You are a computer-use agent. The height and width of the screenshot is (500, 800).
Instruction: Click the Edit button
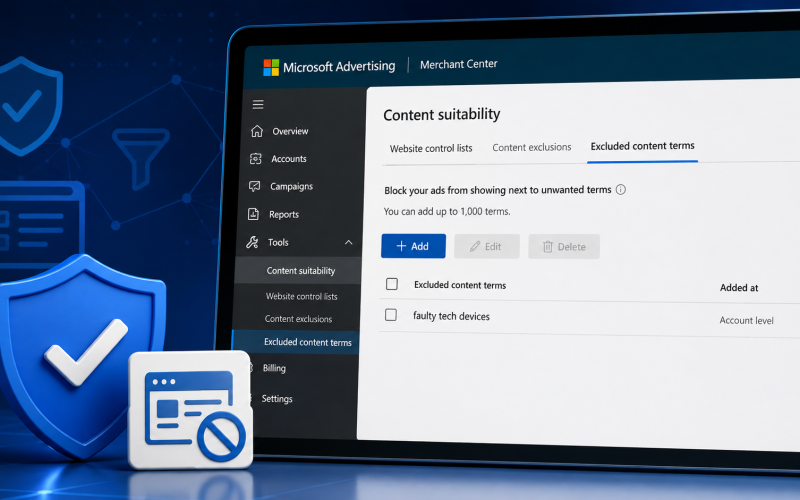click(487, 246)
